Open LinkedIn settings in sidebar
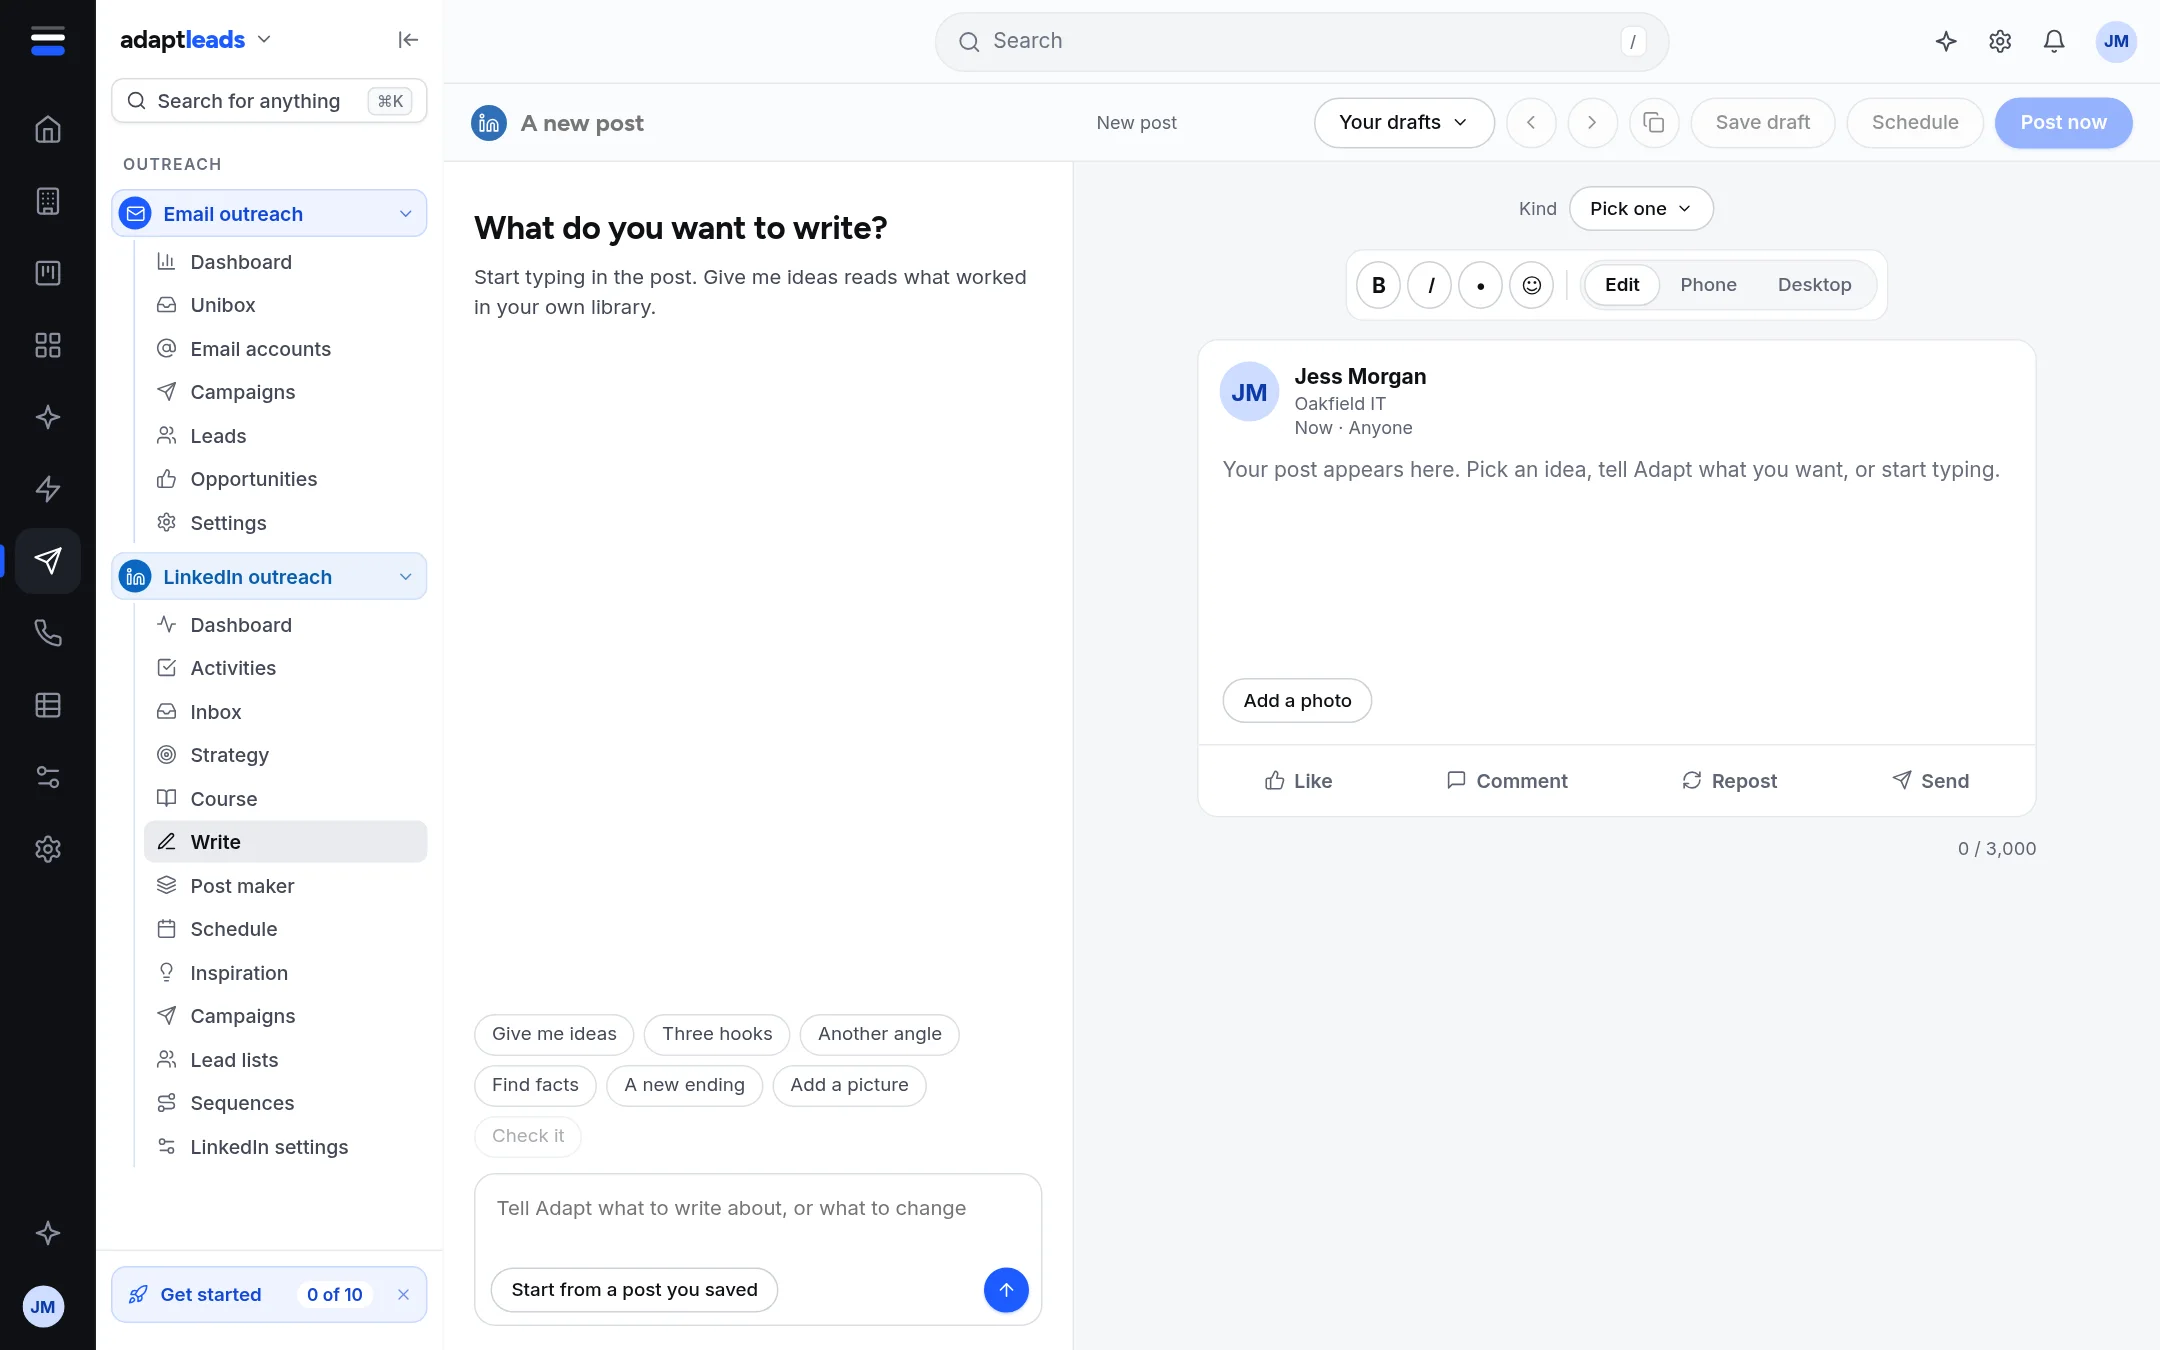This screenshot has height=1350, width=2160. (x=285, y=1147)
